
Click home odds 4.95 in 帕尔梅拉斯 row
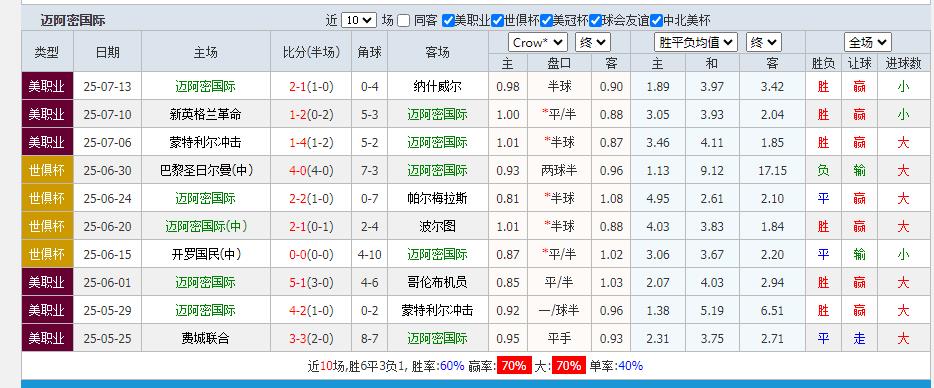(658, 198)
